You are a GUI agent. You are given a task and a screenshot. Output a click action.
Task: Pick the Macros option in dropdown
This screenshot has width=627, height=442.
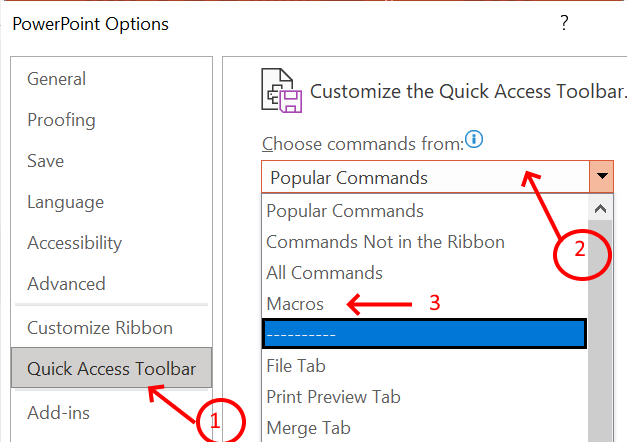294,303
